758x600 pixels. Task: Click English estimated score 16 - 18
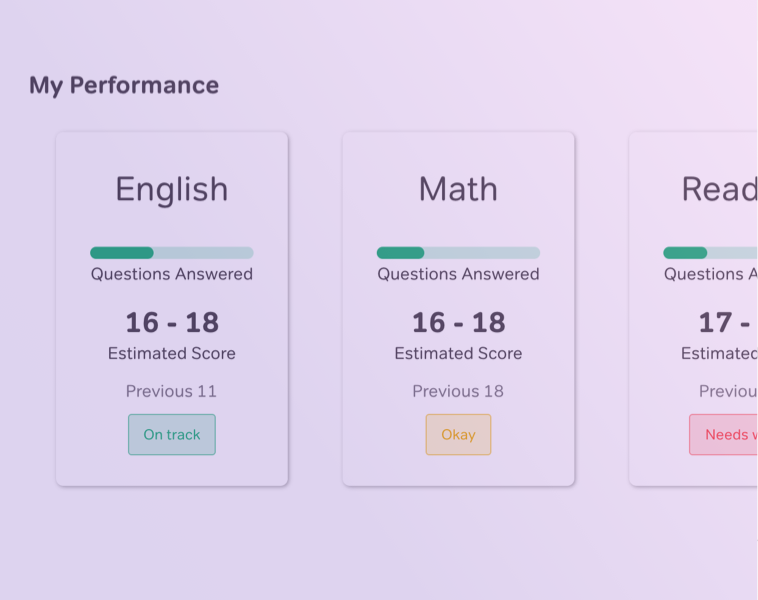(x=172, y=322)
